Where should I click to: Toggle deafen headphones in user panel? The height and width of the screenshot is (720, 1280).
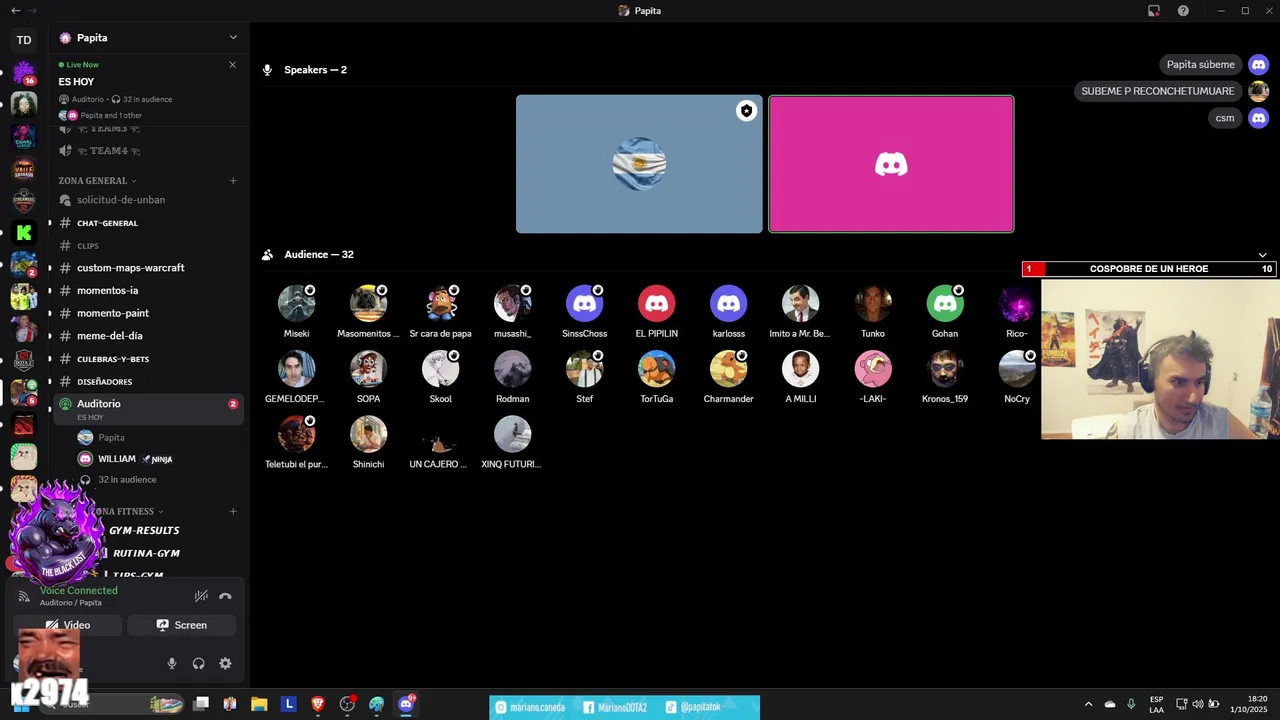(x=198, y=663)
